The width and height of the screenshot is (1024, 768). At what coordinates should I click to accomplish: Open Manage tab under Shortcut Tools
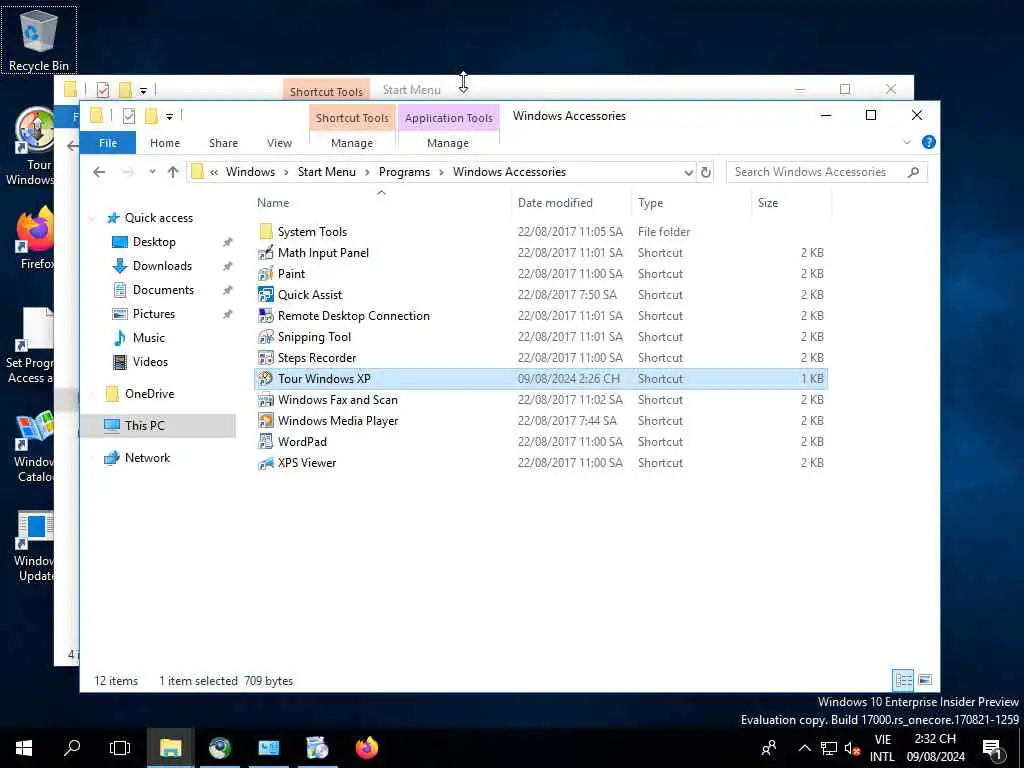(351, 143)
